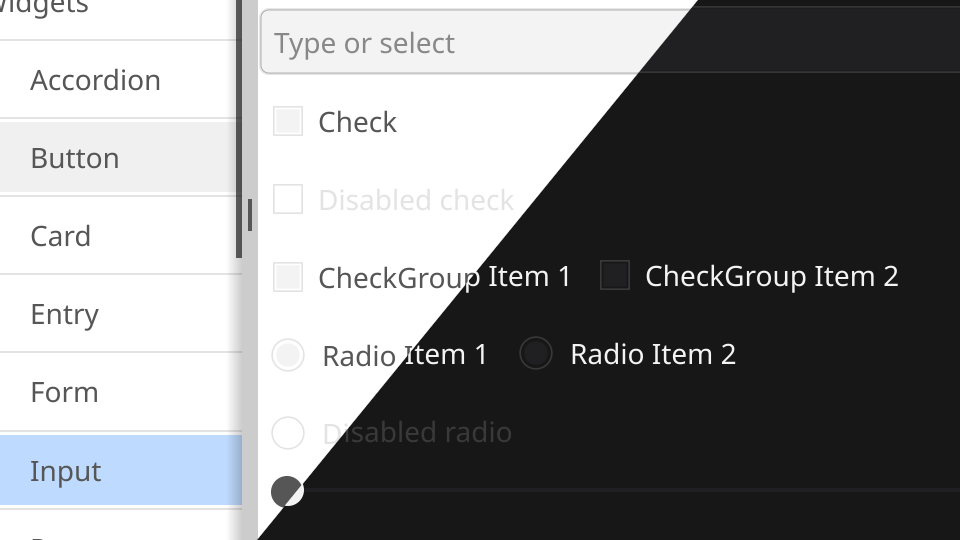The height and width of the screenshot is (540, 960).
Task: Click the split pane drag handle
Action: (x=250, y=215)
